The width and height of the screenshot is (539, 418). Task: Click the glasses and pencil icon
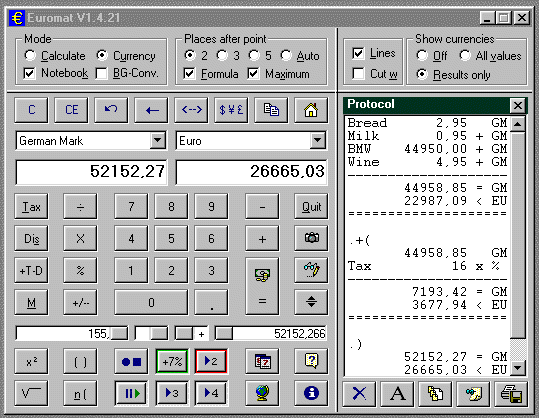pyautogui.click(x=311, y=270)
